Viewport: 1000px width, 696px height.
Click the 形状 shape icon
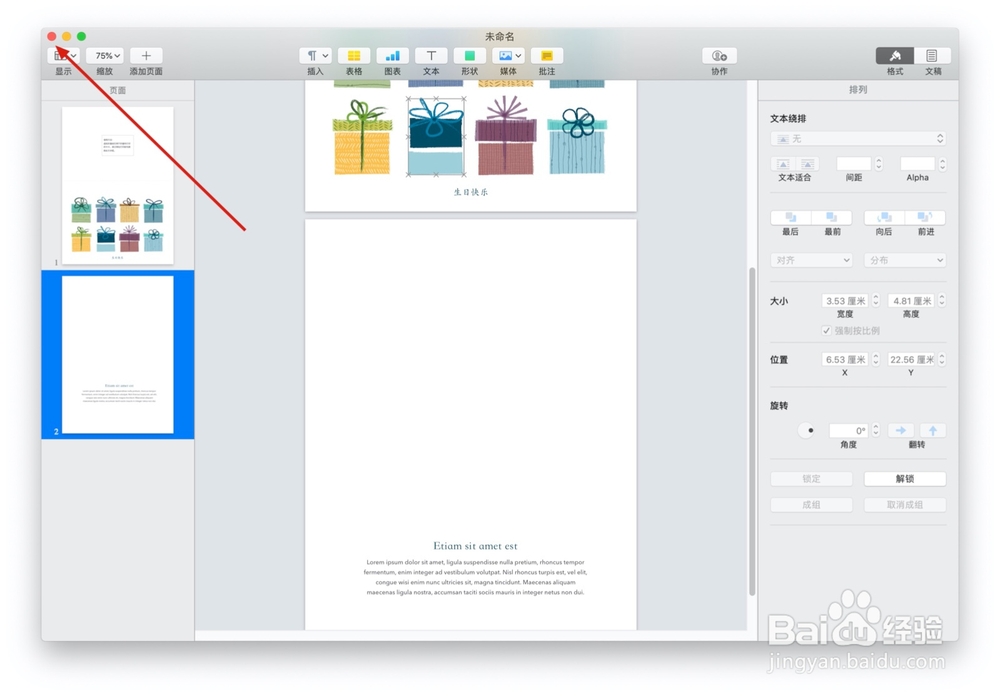click(469, 56)
